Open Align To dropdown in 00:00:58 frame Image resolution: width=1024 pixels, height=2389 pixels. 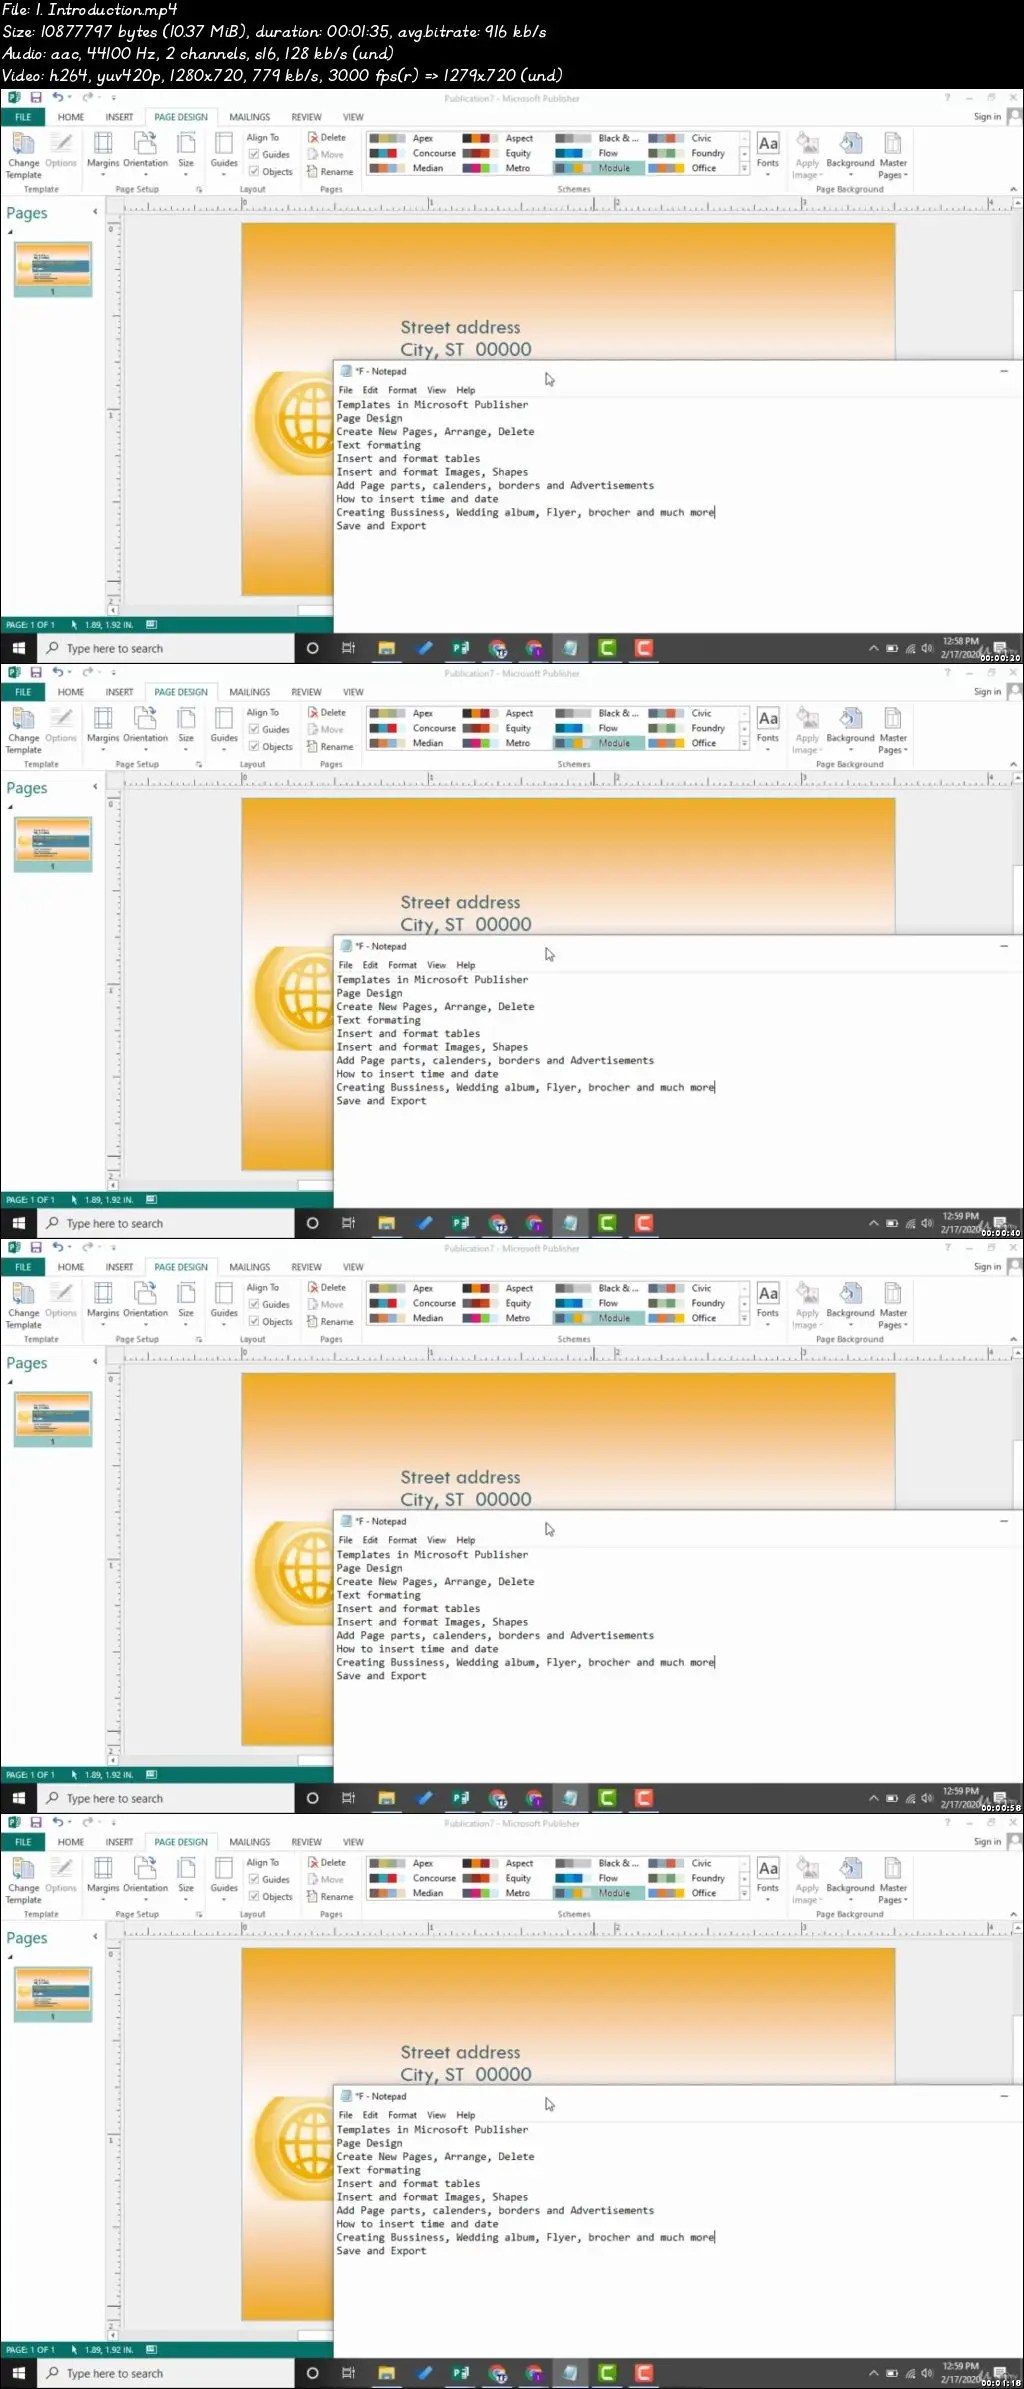pyautogui.click(x=264, y=1288)
